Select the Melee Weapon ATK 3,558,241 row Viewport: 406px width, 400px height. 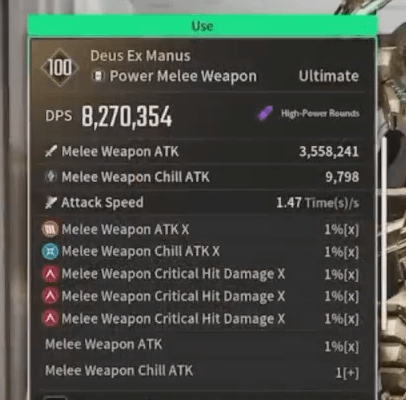click(x=202, y=152)
